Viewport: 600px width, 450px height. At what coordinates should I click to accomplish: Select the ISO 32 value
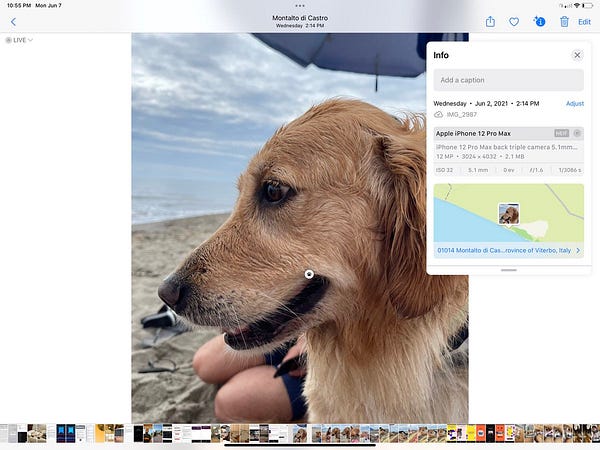point(444,170)
